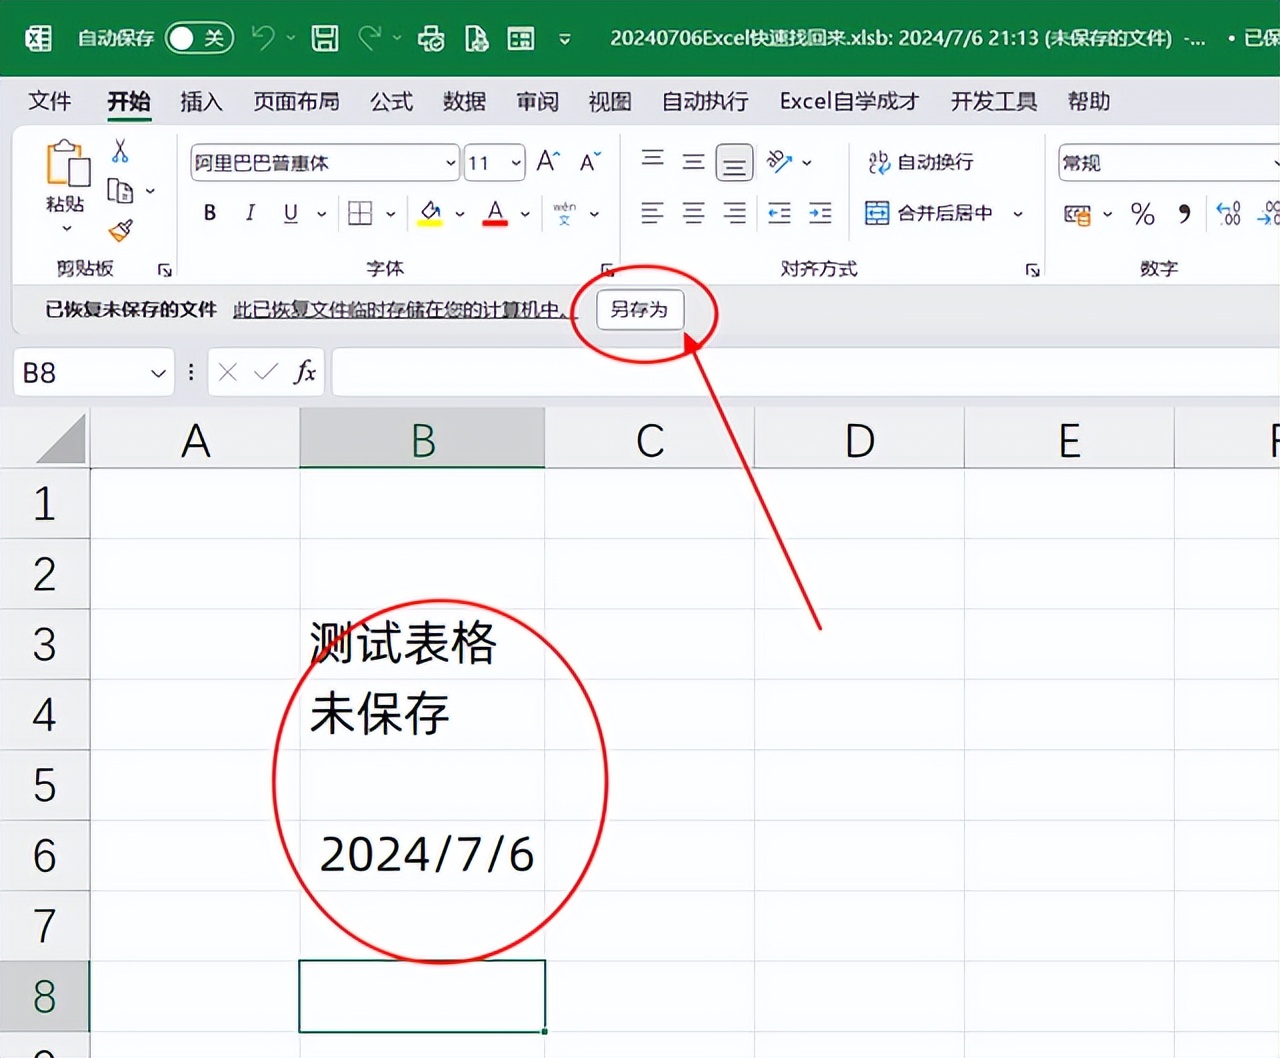Select the column D header

coord(860,440)
